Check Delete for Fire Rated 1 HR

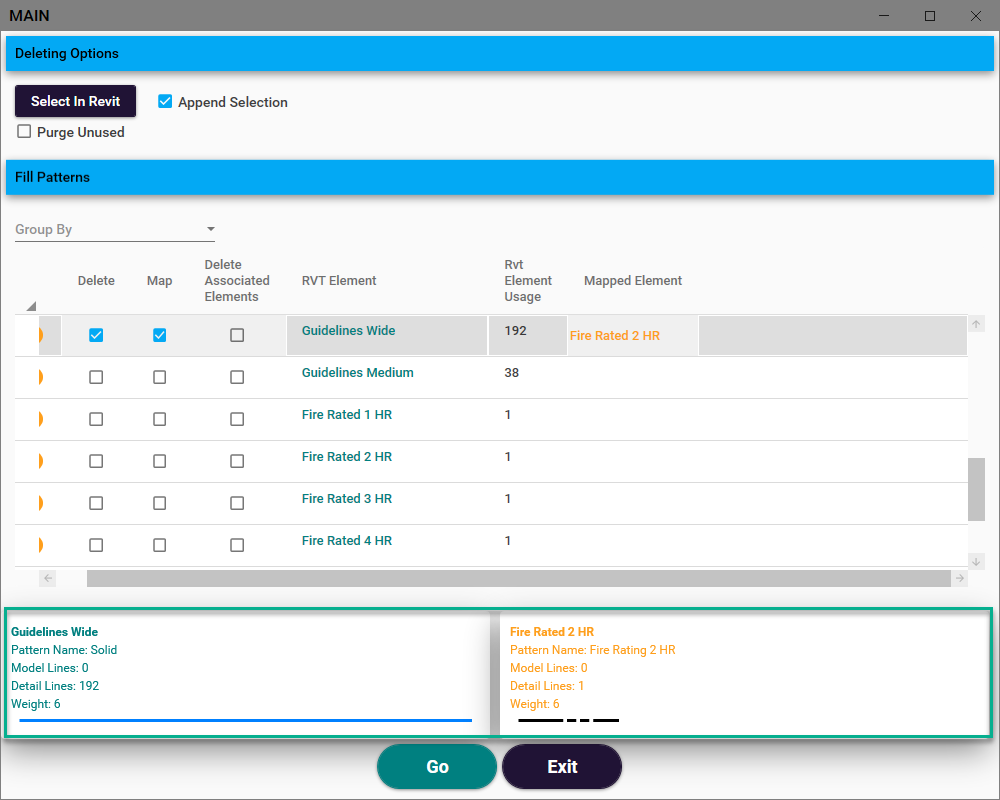(x=96, y=419)
